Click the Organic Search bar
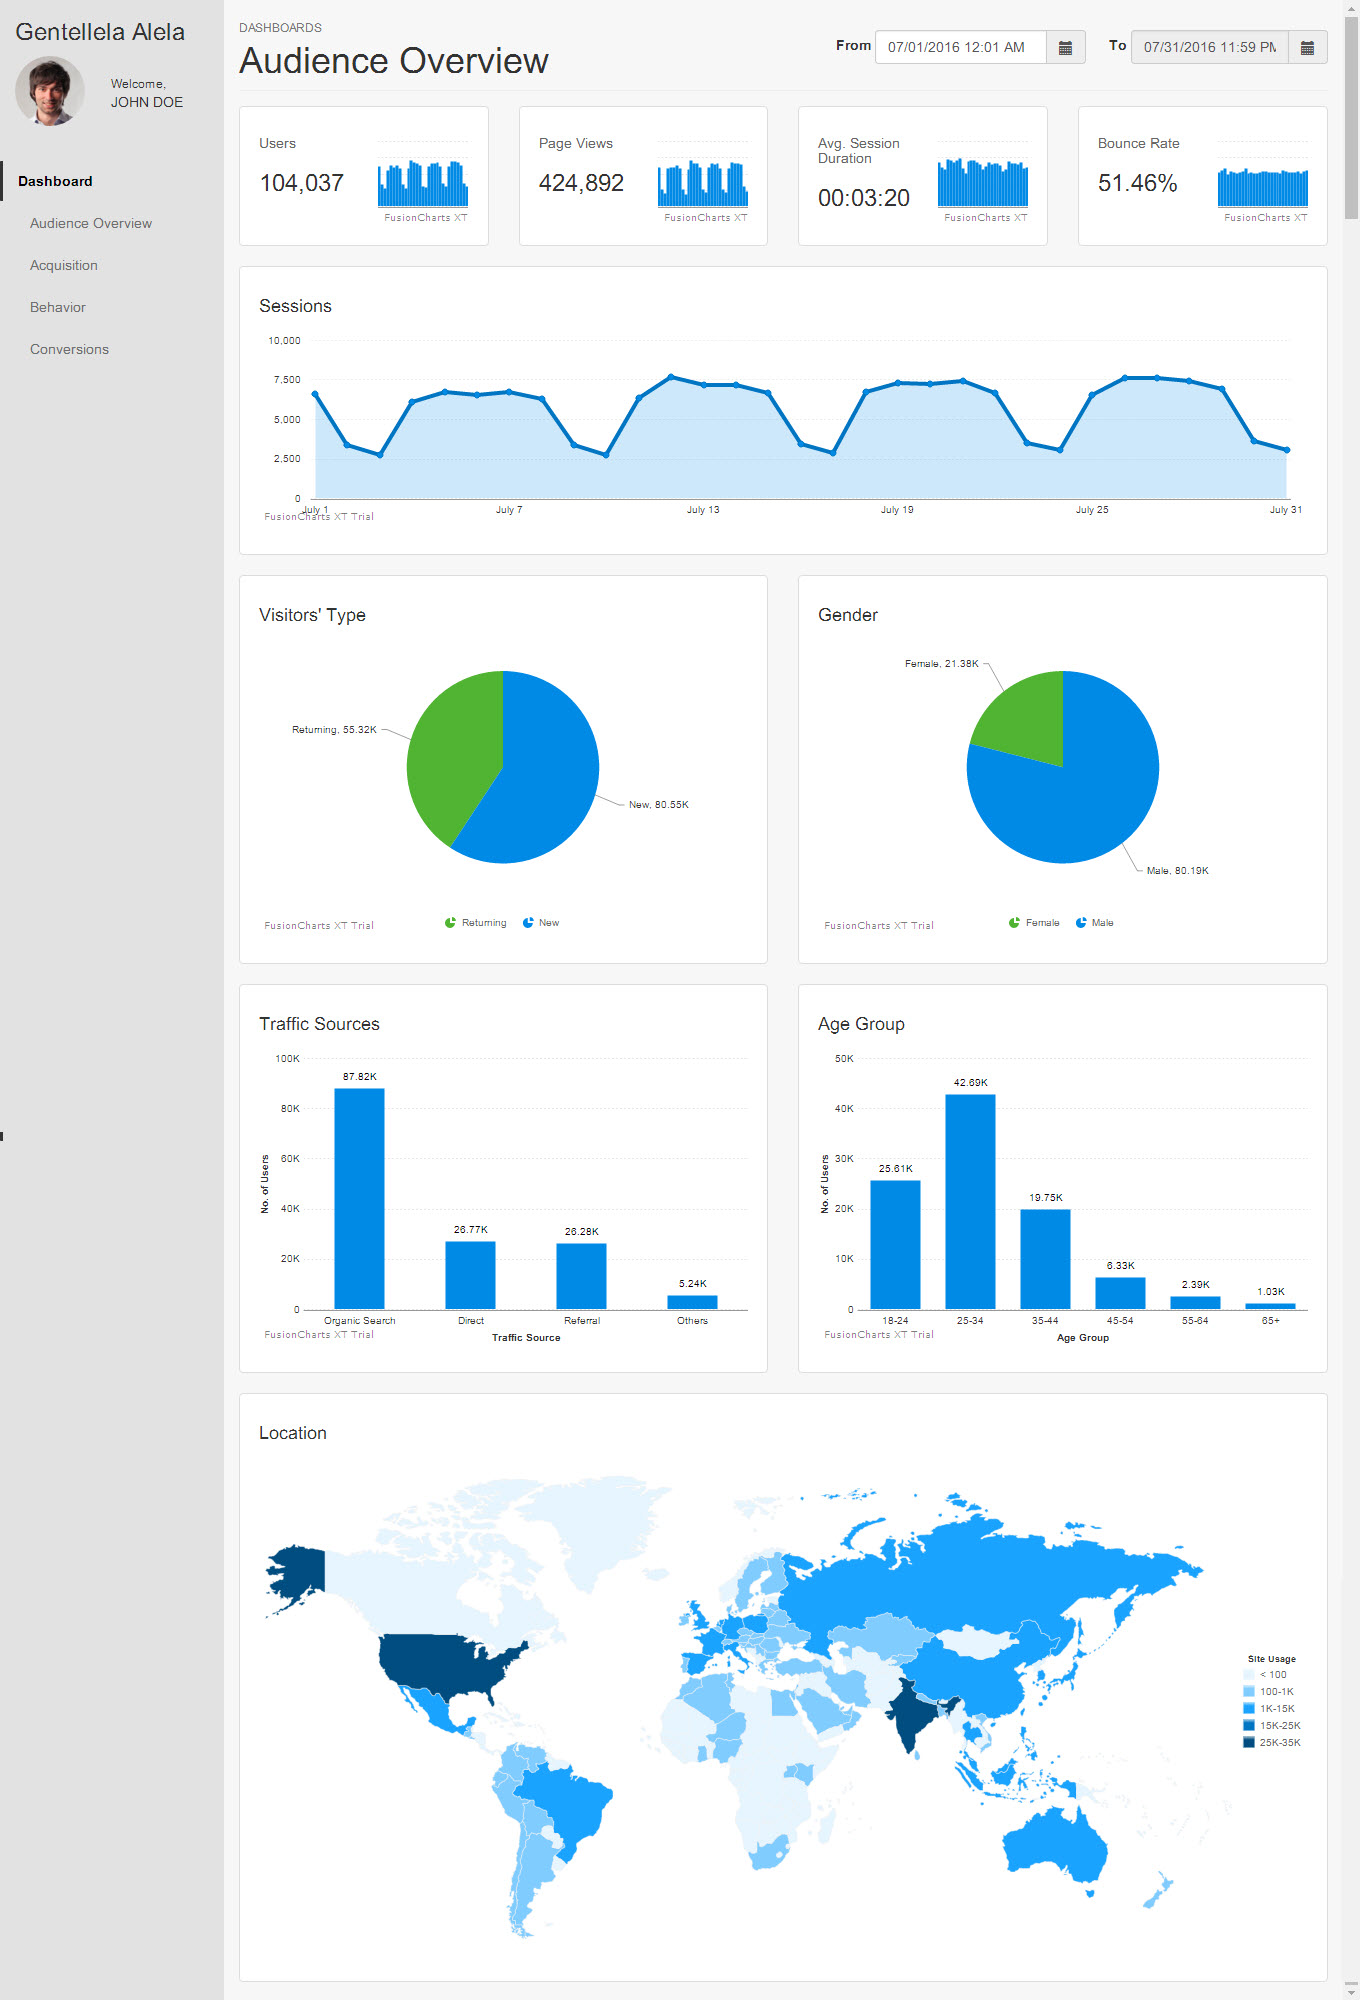Screen dimensions: 1360x2000 [x=359, y=1198]
